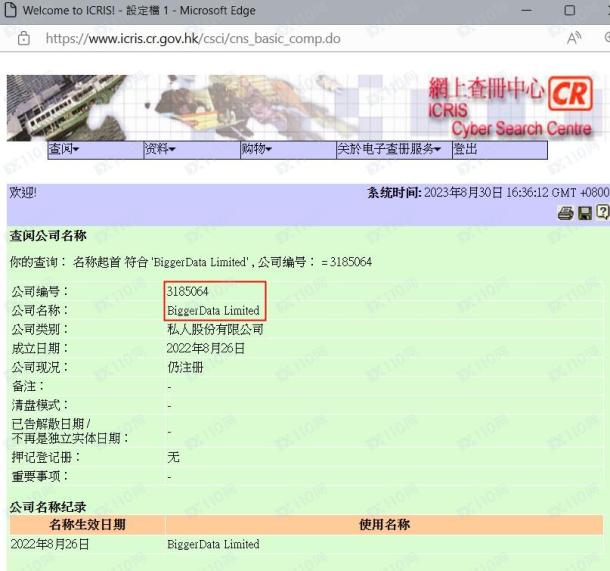
Task: Click the CR Companies Registry logo
Action: click(570, 94)
